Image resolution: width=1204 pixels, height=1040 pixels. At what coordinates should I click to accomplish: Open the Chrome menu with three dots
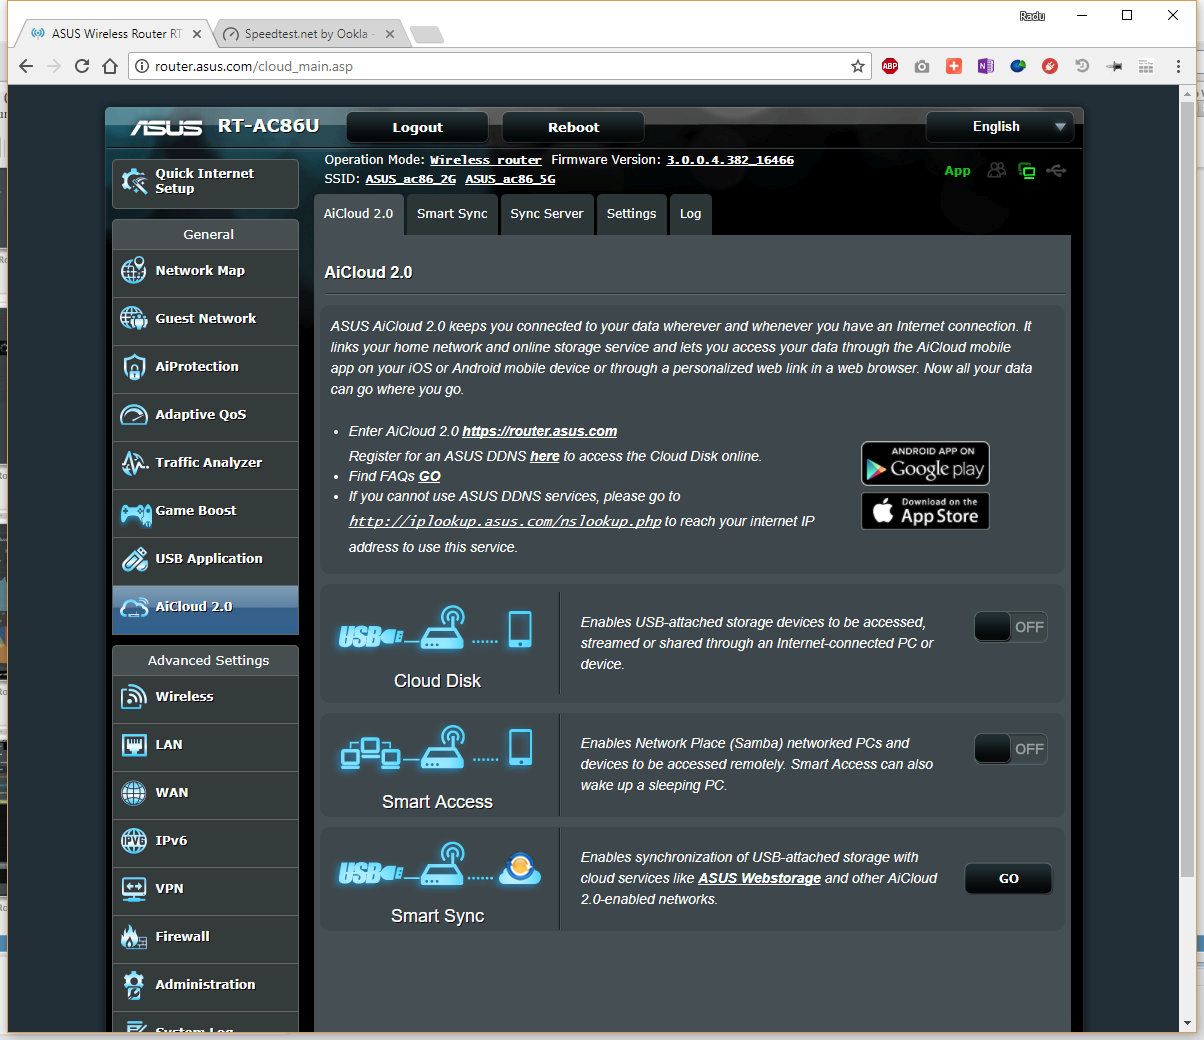[1178, 66]
